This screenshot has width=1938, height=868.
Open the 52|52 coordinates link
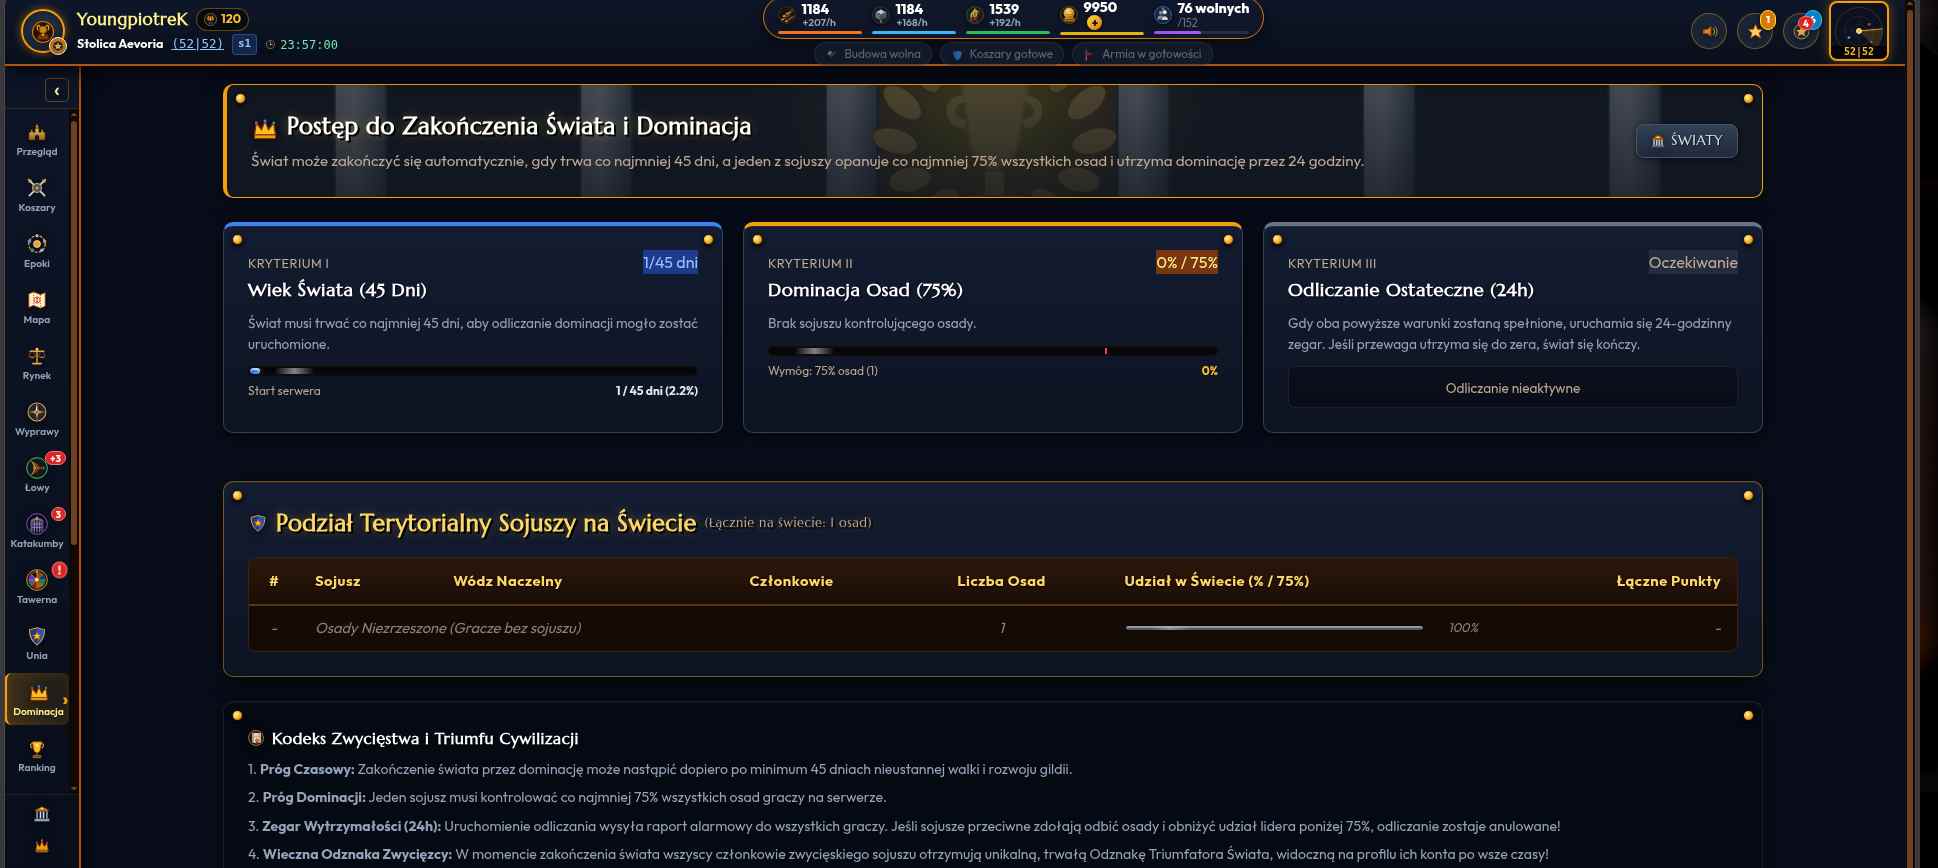197,44
